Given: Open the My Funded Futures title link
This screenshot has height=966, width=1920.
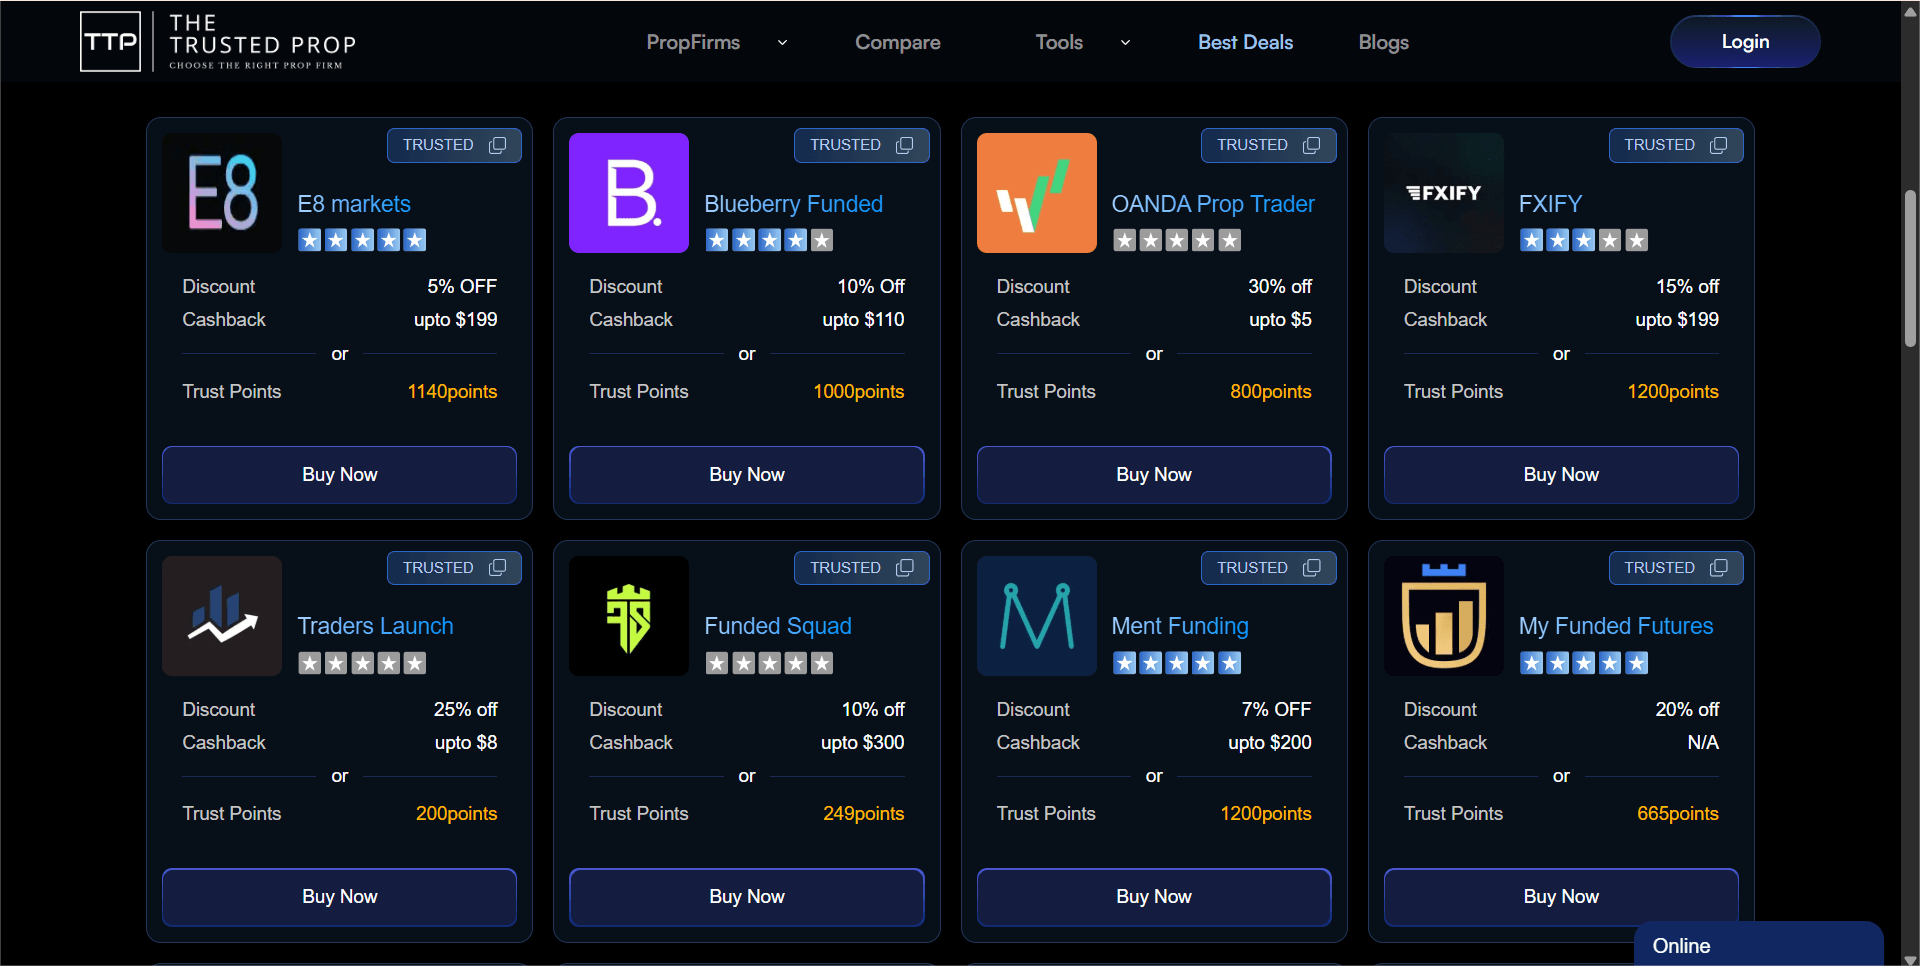Looking at the screenshot, I should tap(1615, 626).
